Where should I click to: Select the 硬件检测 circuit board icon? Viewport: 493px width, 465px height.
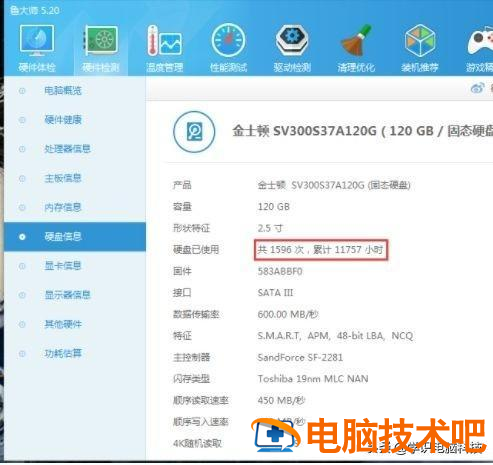101,40
